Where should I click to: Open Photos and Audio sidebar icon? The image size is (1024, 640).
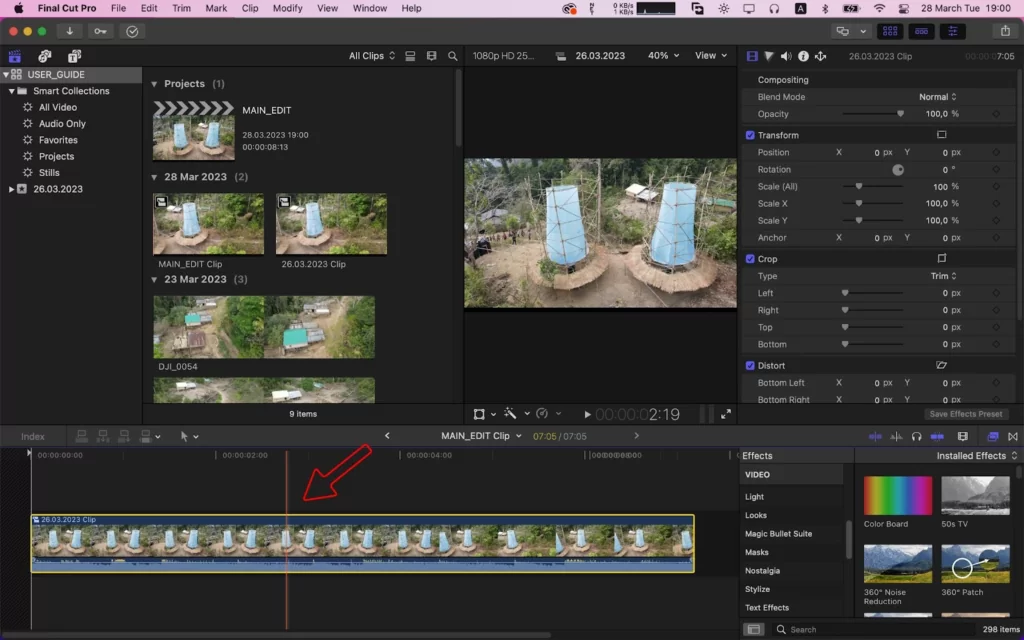[x=45, y=56]
